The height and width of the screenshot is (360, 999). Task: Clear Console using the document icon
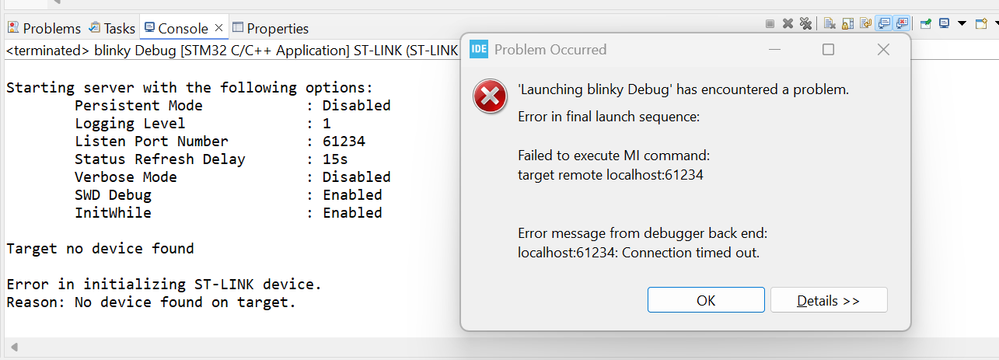click(x=830, y=24)
